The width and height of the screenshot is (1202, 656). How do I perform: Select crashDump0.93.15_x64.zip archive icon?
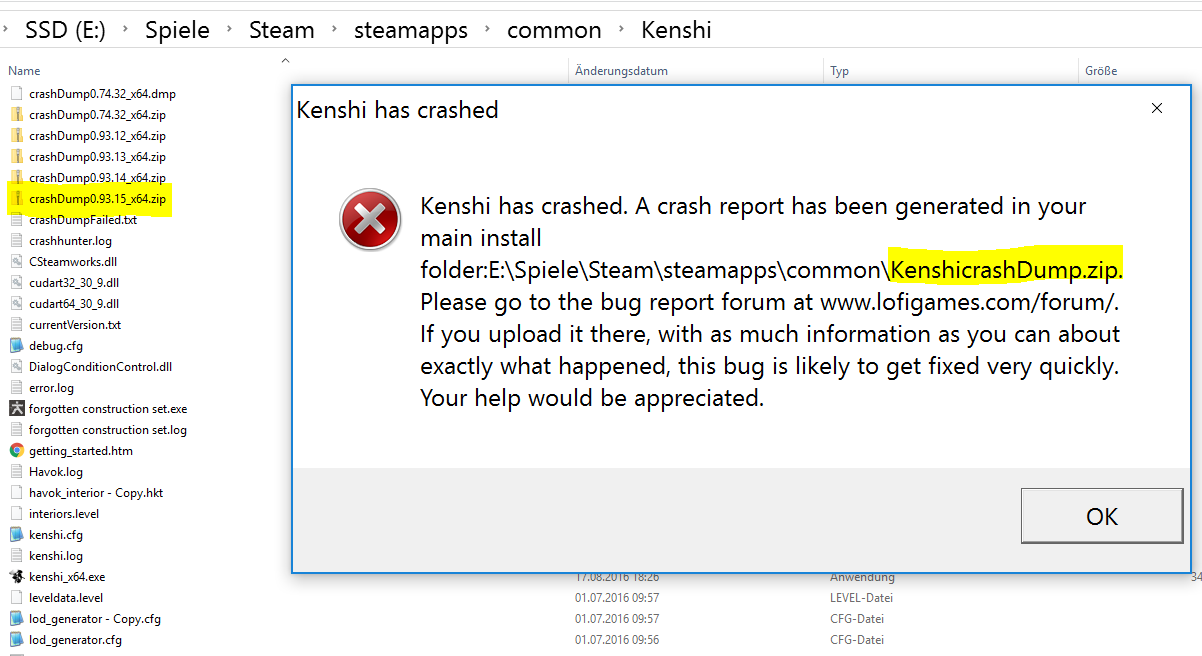click(x=16, y=198)
